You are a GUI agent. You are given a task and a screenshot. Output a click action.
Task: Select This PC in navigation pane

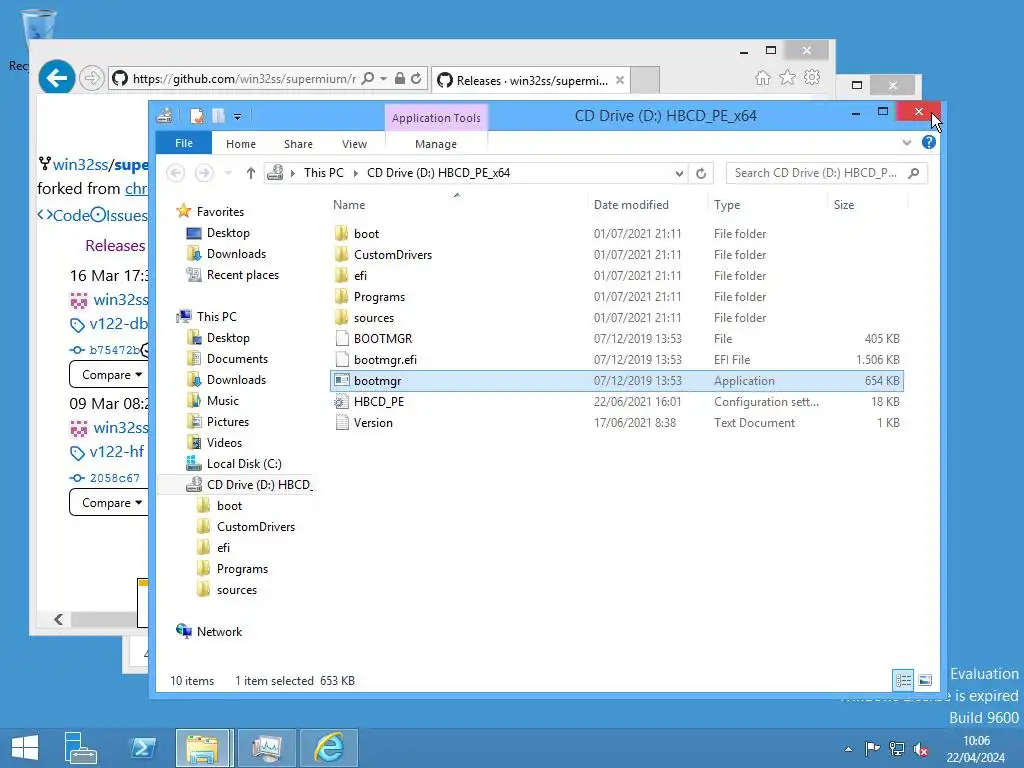[216, 317]
